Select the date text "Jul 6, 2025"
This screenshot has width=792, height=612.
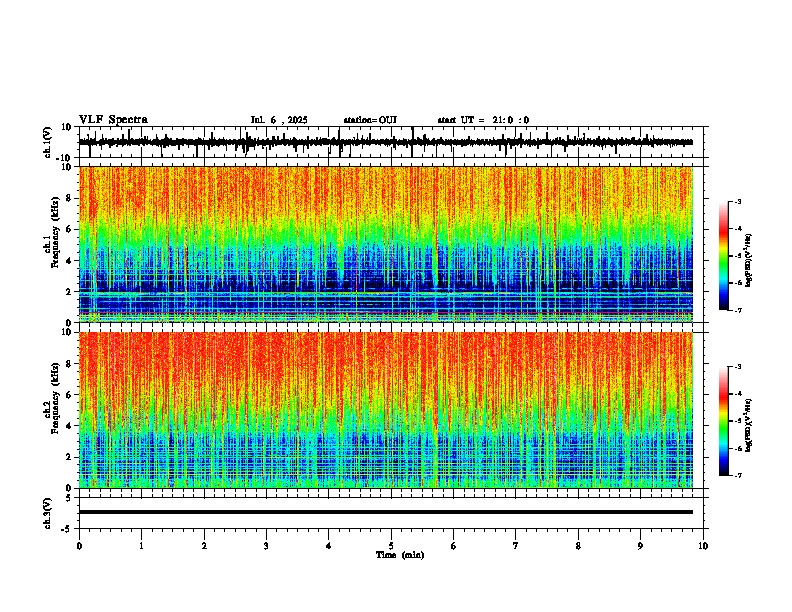pos(279,120)
